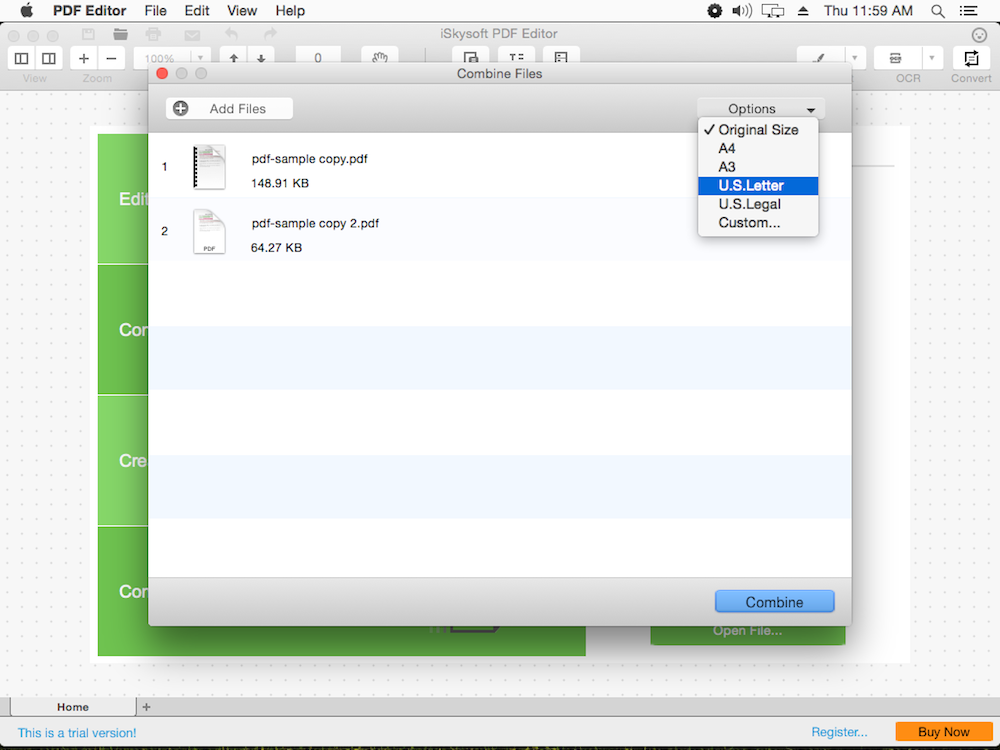Click the print icon in toolbar
The width and height of the screenshot is (1000, 750).
pos(153,34)
